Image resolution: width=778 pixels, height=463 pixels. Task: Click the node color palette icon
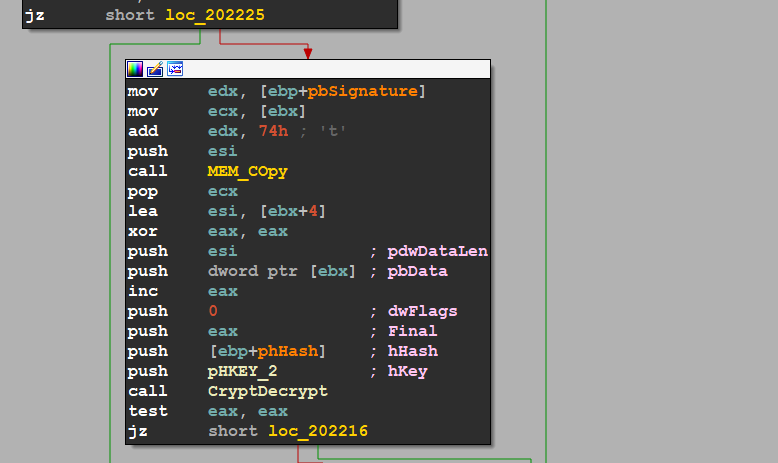(135, 69)
